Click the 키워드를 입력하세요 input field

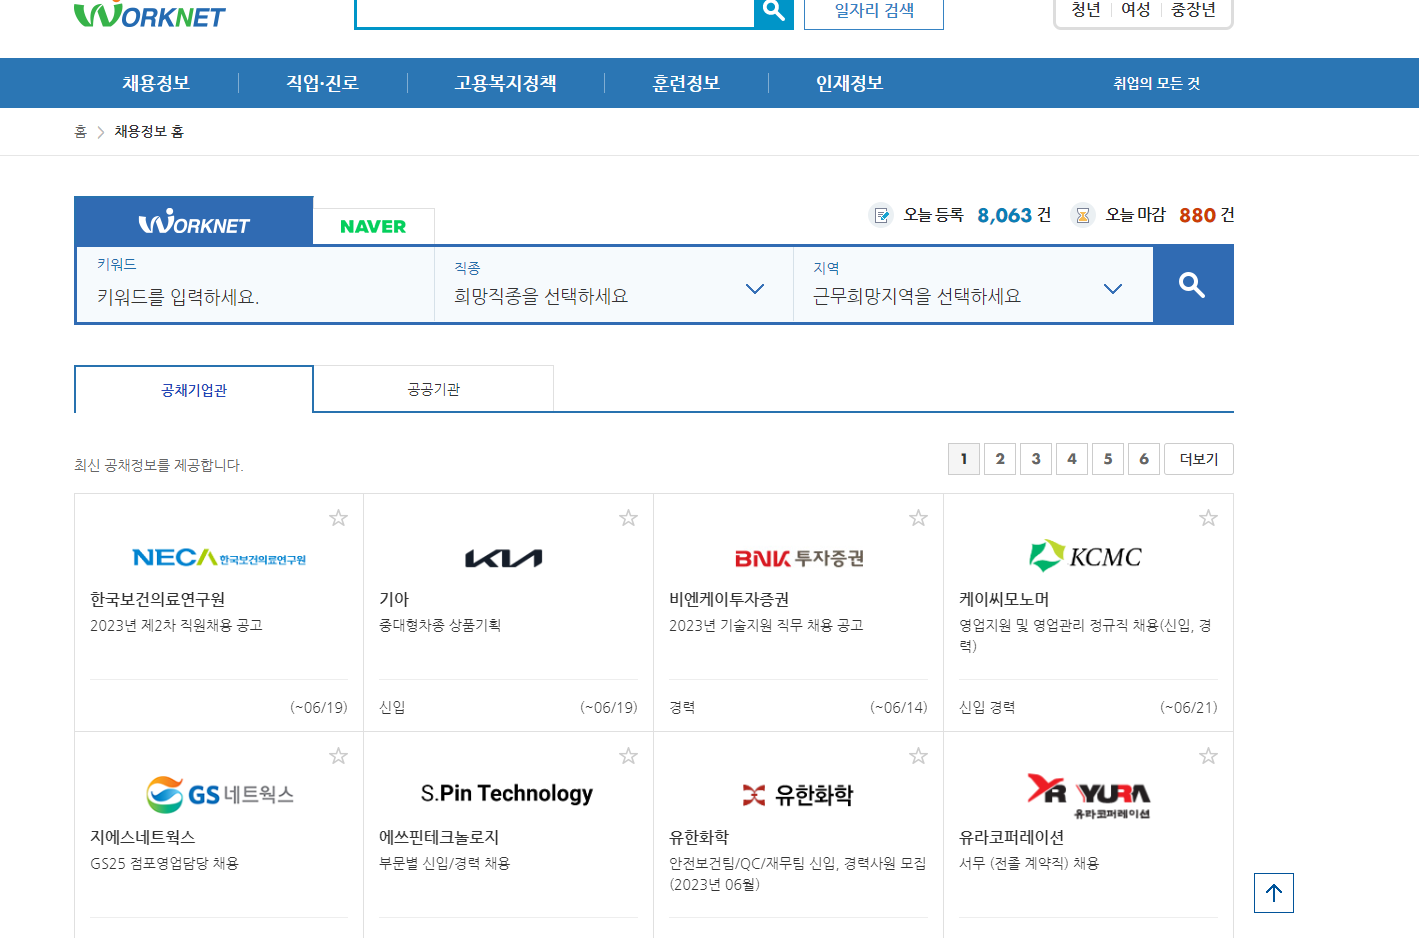coord(256,285)
